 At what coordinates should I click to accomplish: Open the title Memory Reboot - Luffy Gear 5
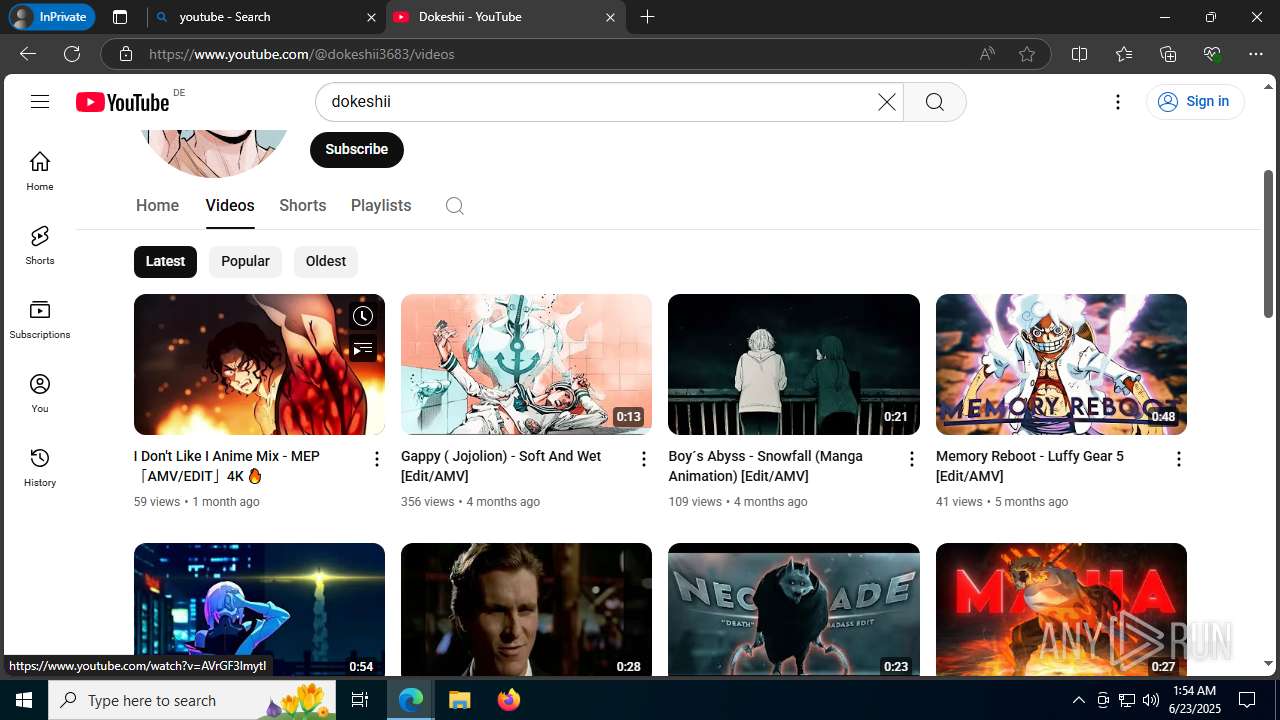[x=1030, y=466]
